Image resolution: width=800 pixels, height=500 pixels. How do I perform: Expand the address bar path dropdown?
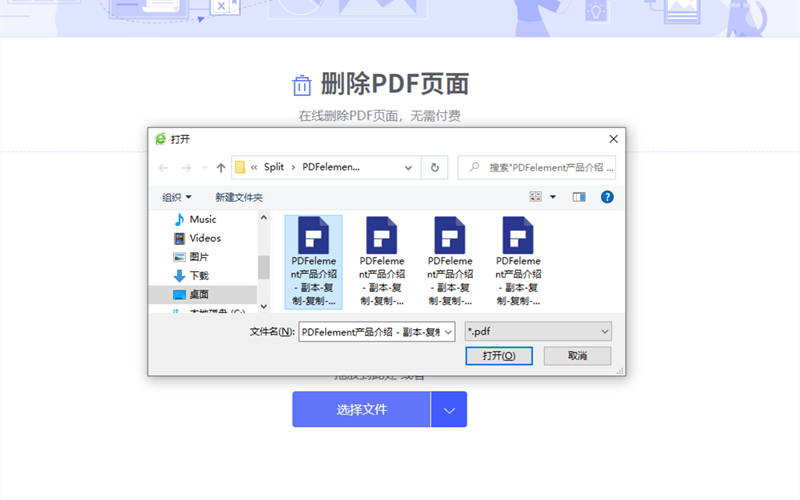pyautogui.click(x=408, y=168)
